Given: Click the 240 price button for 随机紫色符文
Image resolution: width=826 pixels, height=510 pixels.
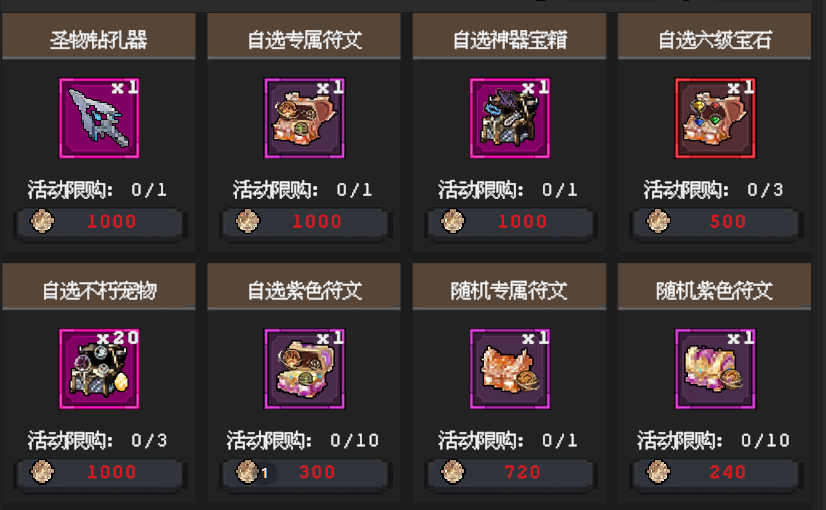Looking at the screenshot, I should click(x=716, y=473).
